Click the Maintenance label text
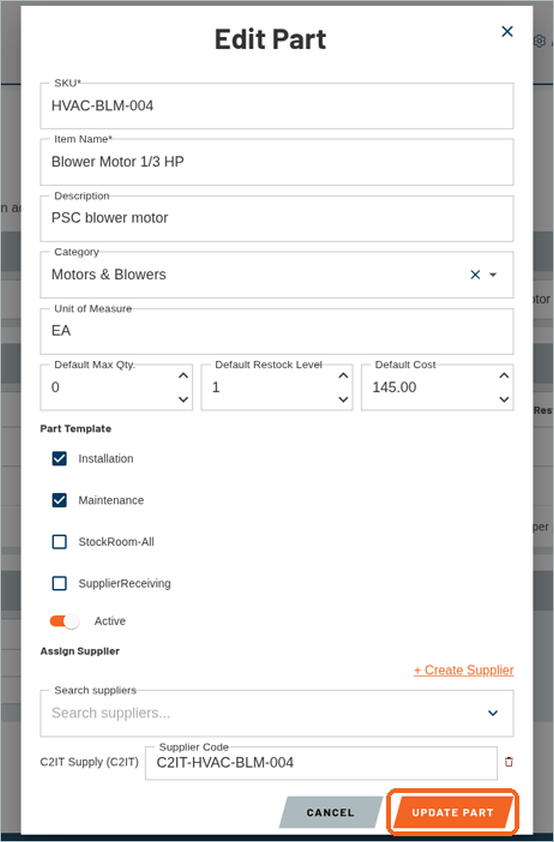The image size is (554, 842). tap(111, 500)
